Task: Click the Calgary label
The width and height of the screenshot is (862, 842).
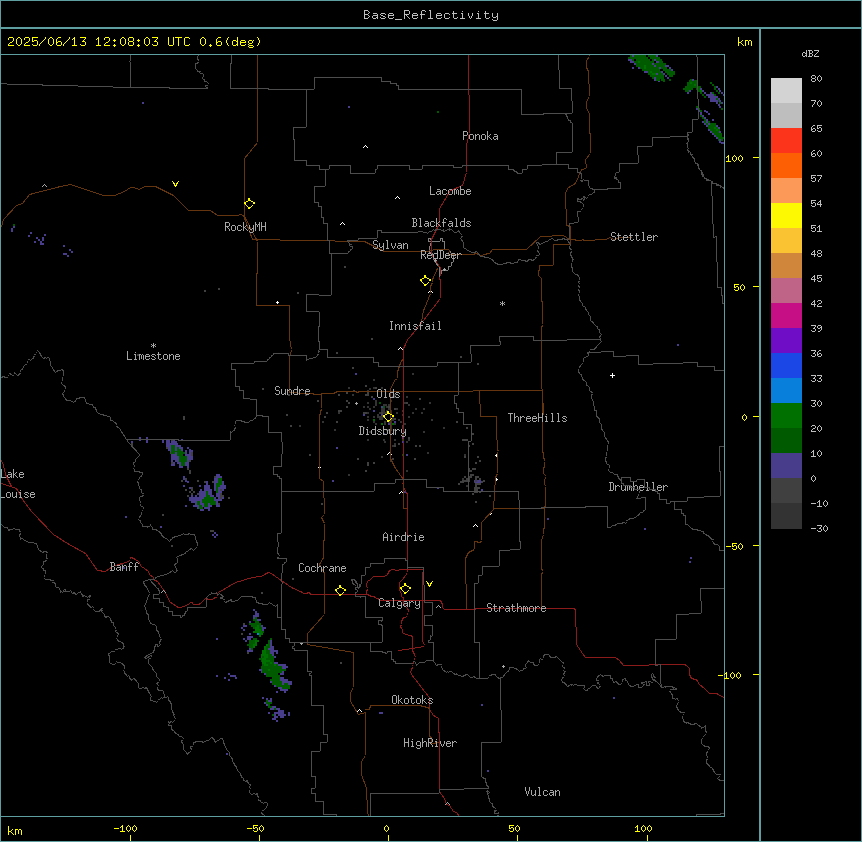Action: click(399, 603)
